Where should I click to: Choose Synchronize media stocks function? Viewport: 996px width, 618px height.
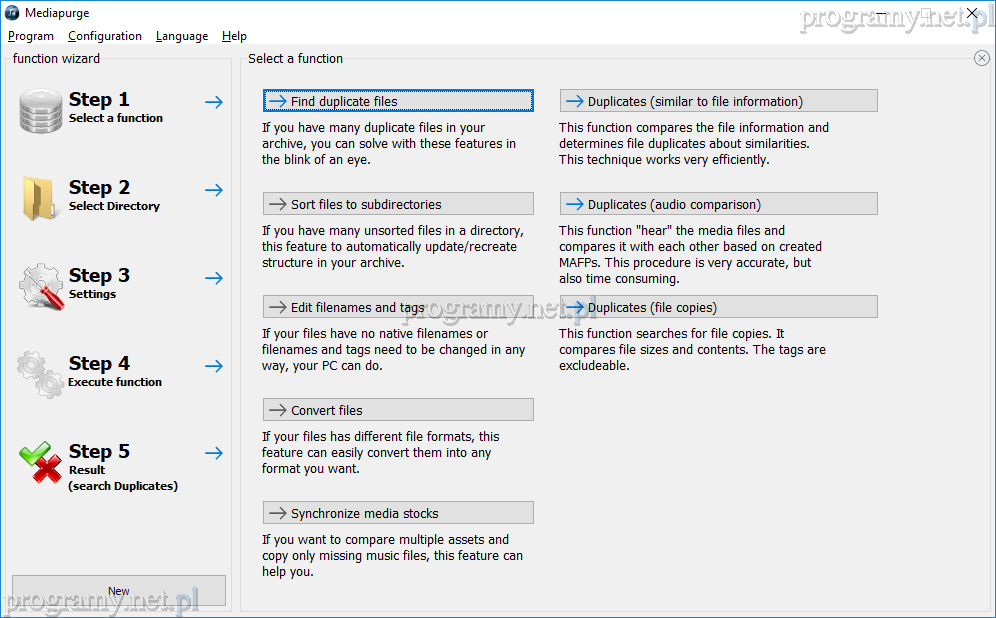(398, 513)
